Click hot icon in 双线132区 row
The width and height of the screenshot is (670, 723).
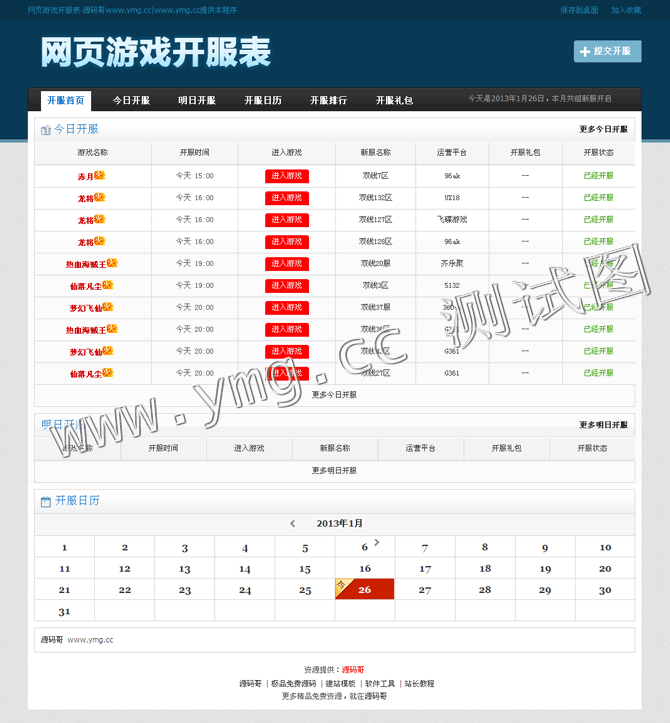[100, 197]
